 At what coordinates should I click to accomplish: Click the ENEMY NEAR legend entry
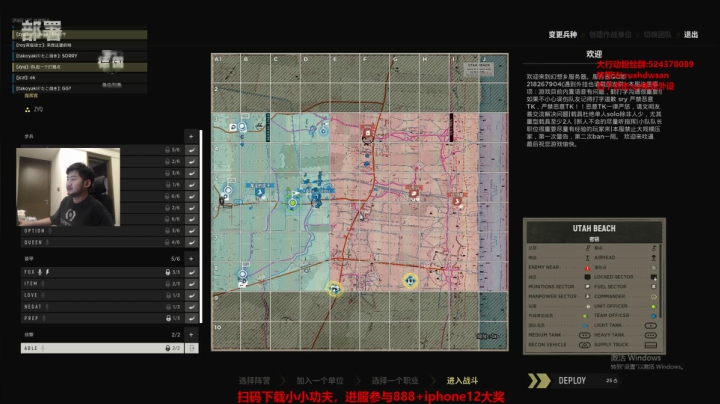click(558, 267)
